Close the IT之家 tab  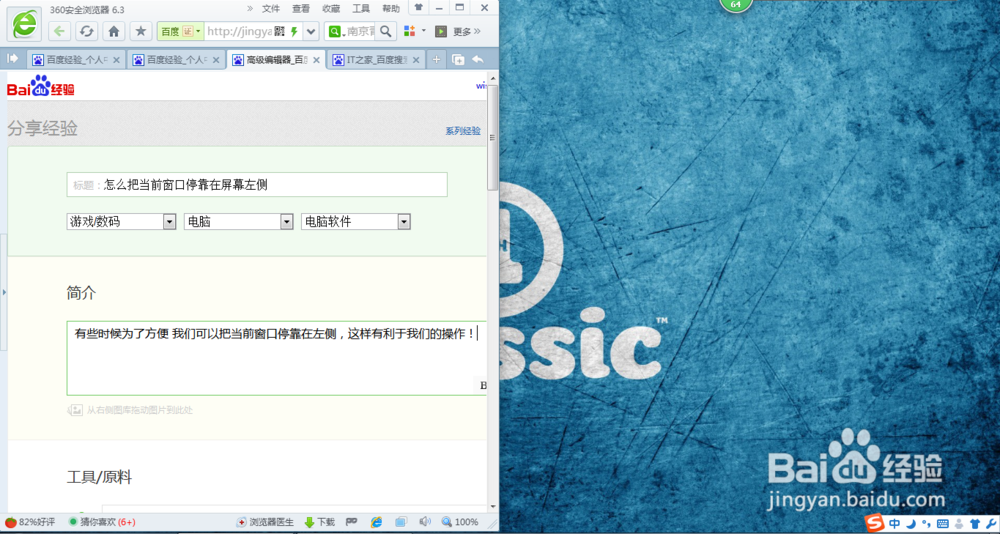pos(416,61)
